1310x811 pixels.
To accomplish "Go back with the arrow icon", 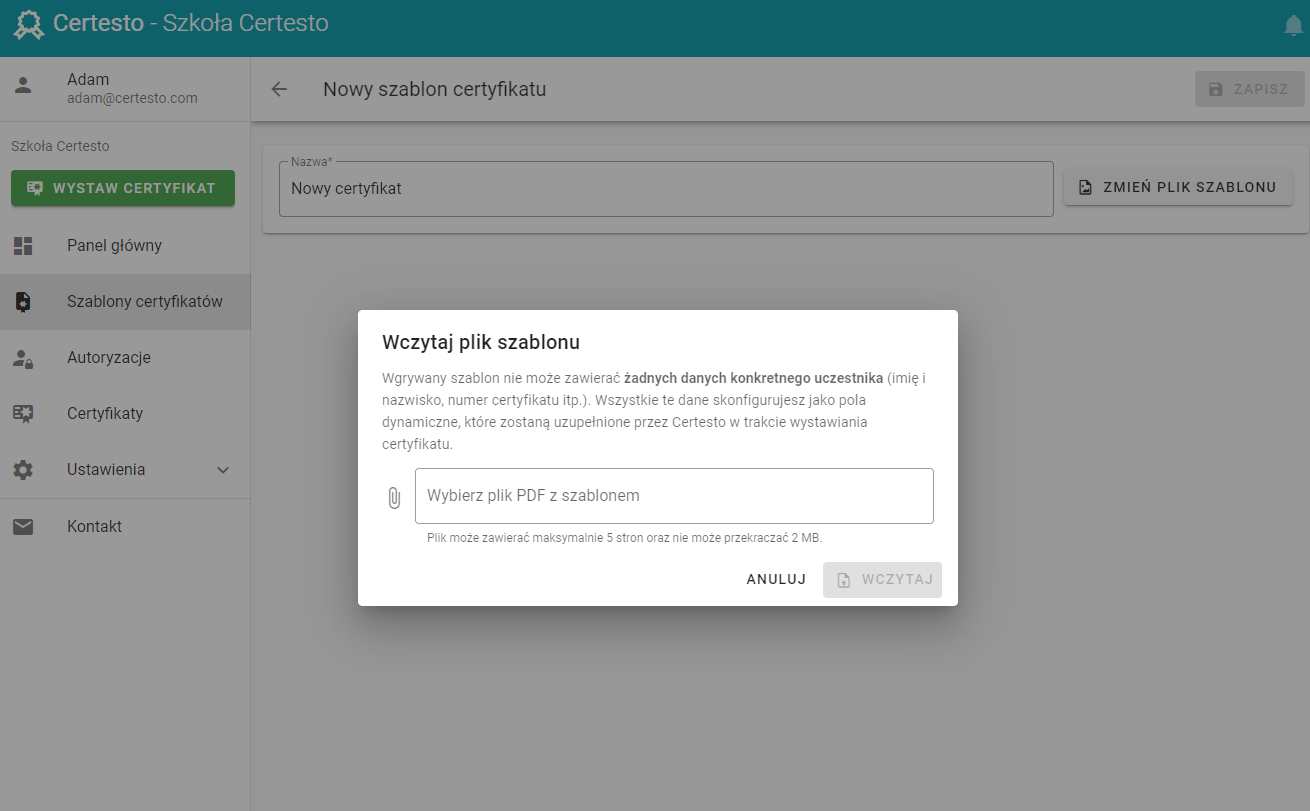I will (279, 89).
